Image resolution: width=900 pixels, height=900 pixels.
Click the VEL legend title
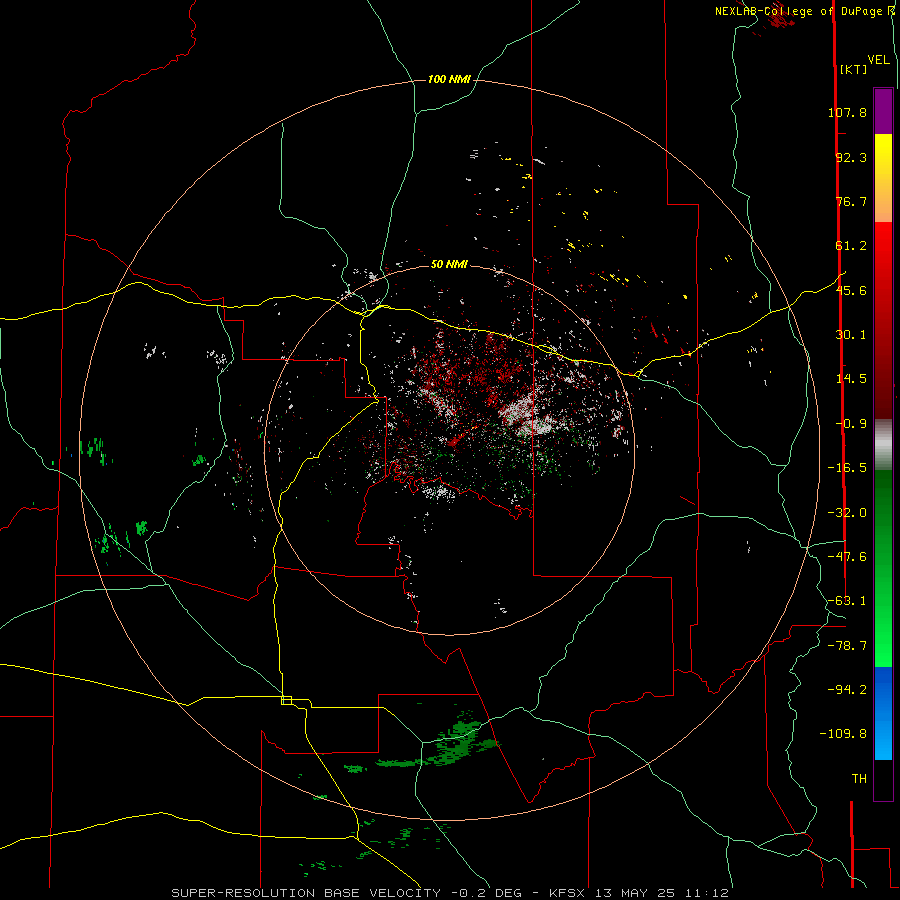click(x=878, y=60)
